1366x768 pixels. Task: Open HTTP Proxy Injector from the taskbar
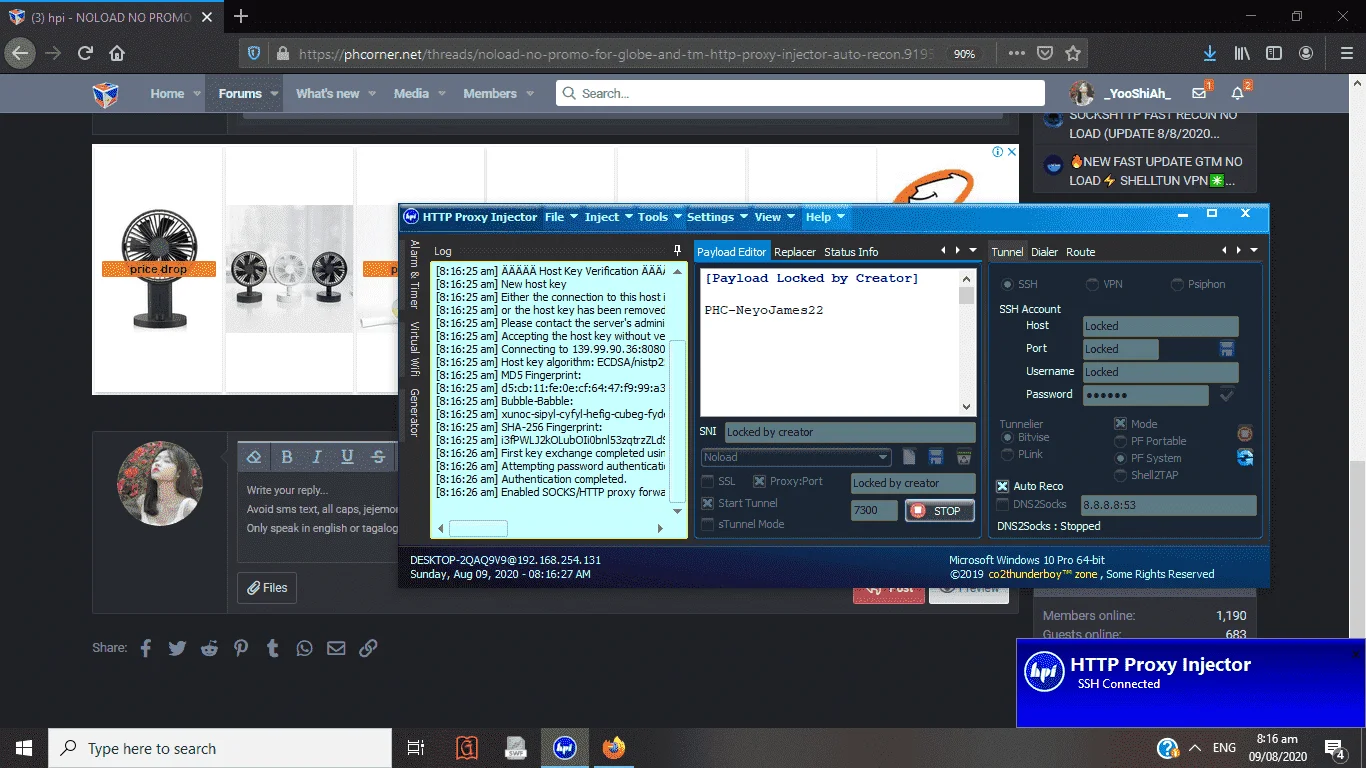point(565,748)
